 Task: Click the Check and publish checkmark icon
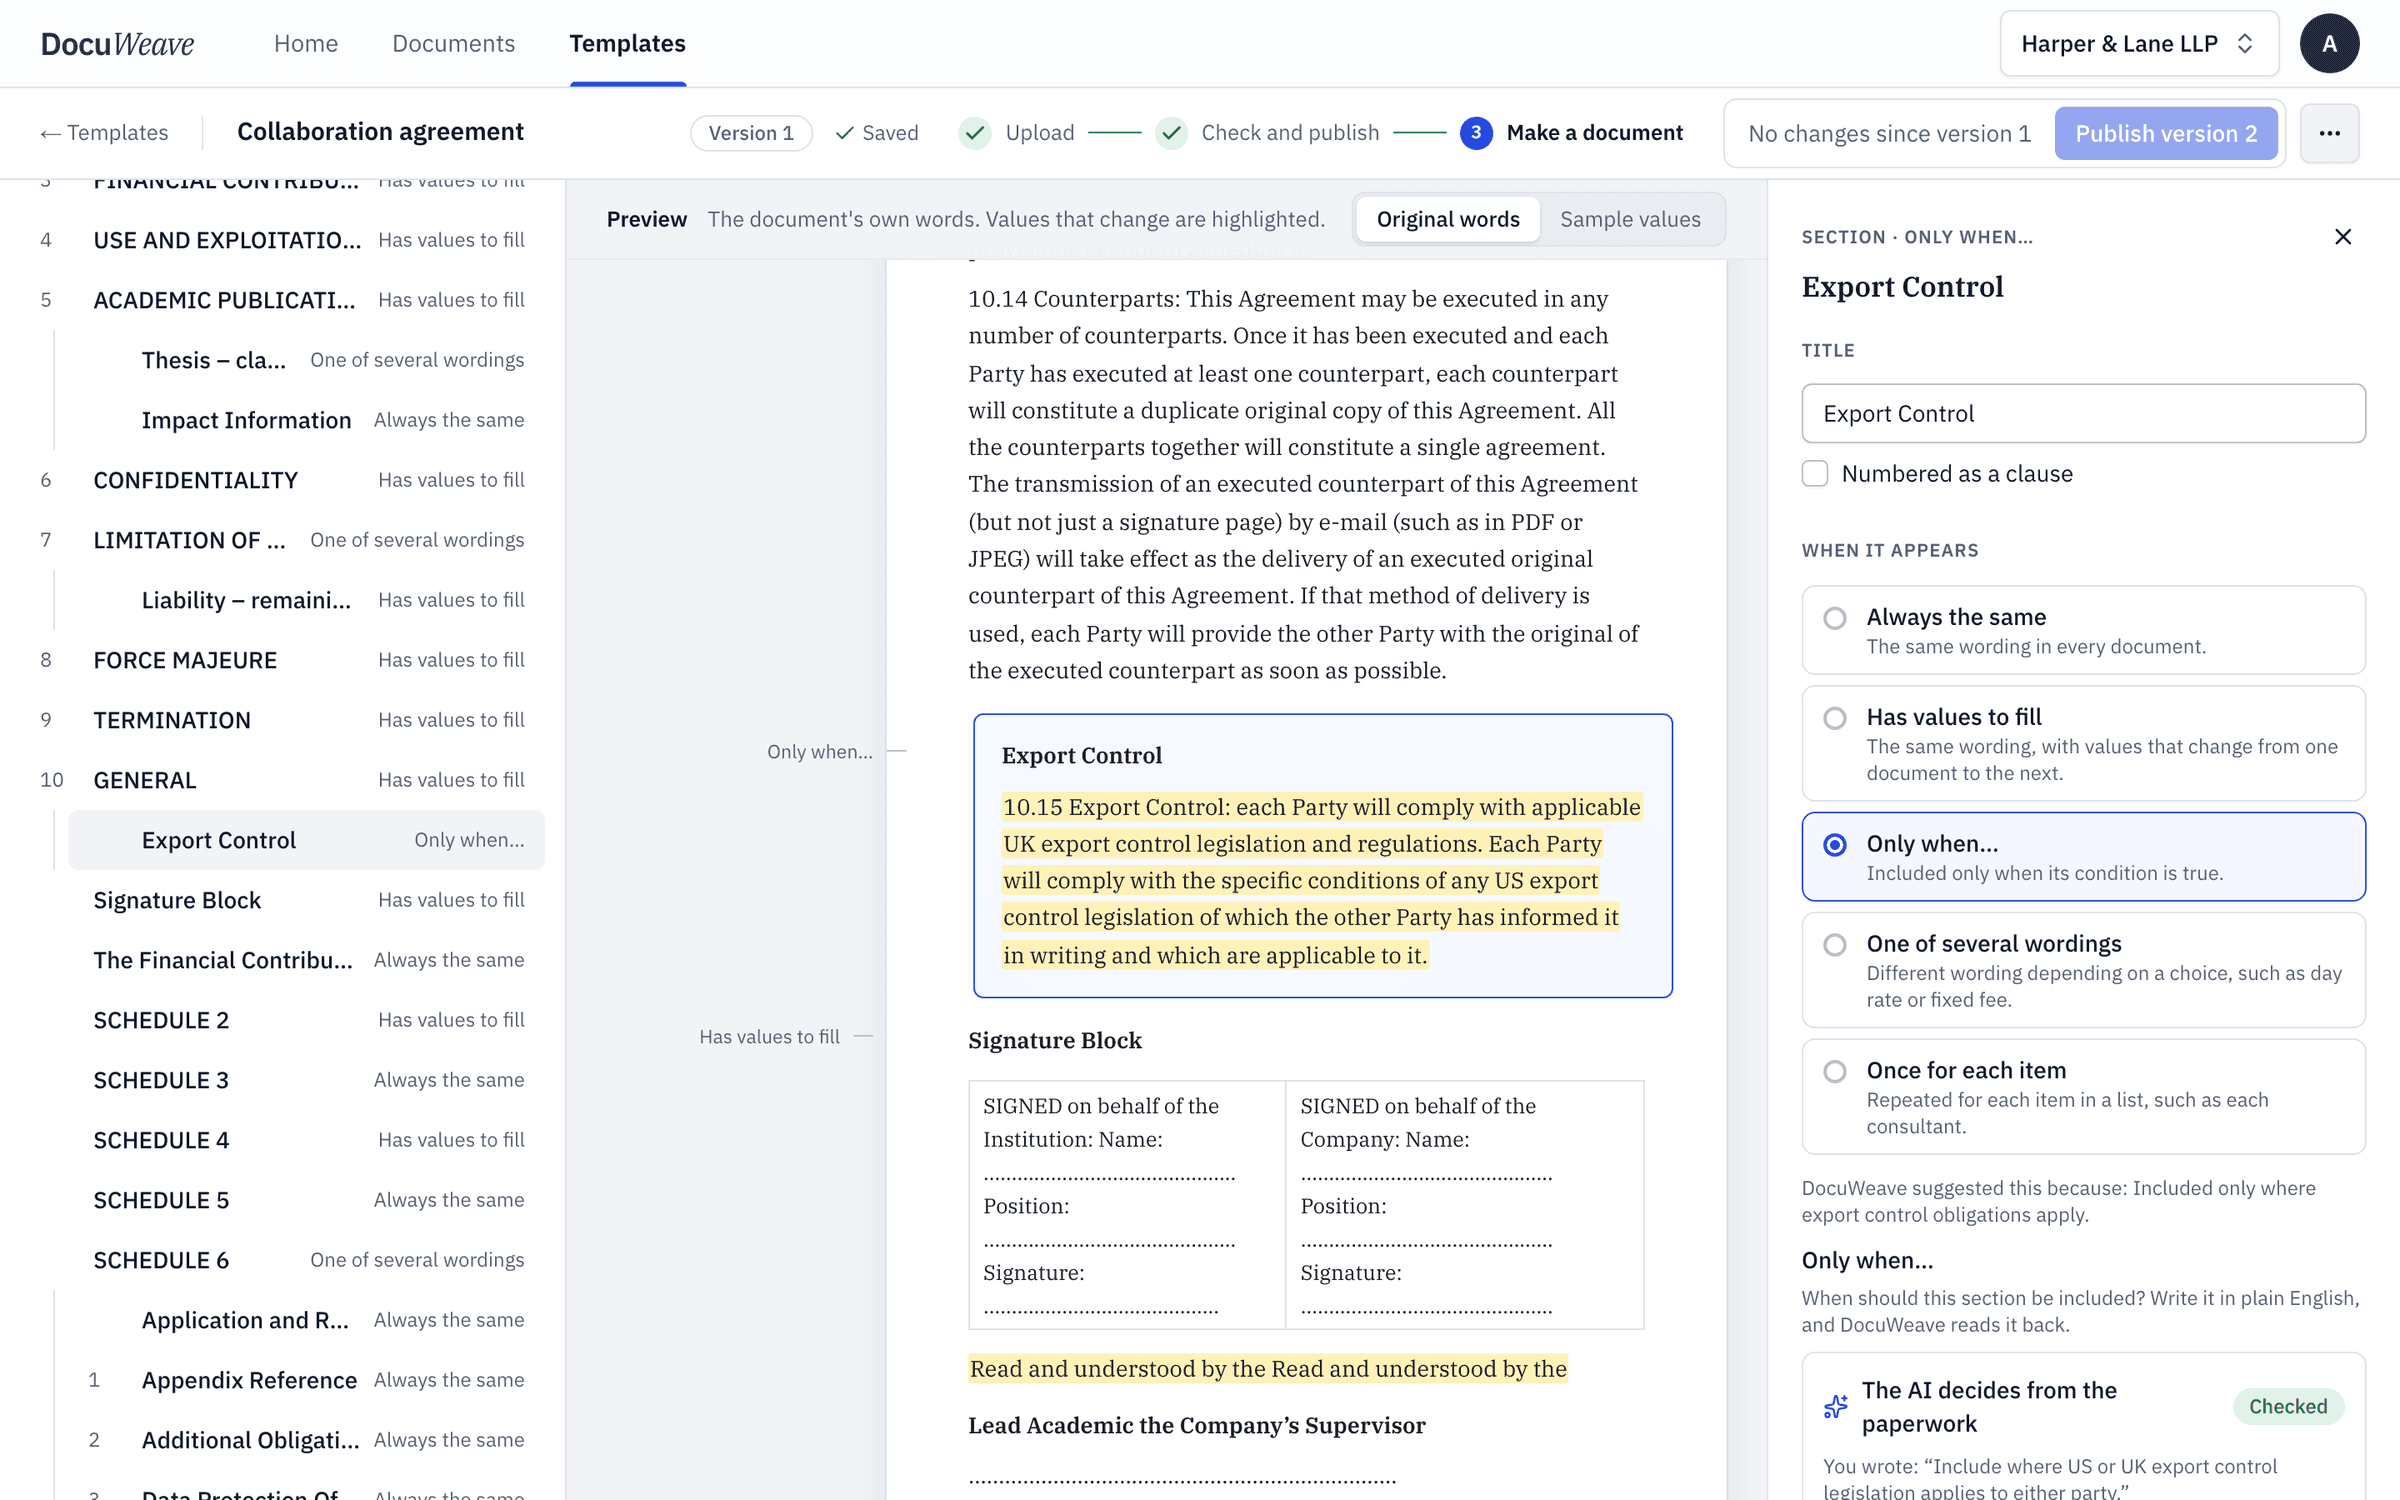[1171, 133]
